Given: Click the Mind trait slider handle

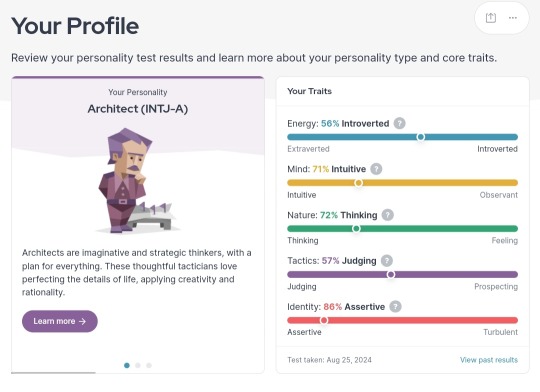Looking at the screenshot, I should [x=358, y=183].
